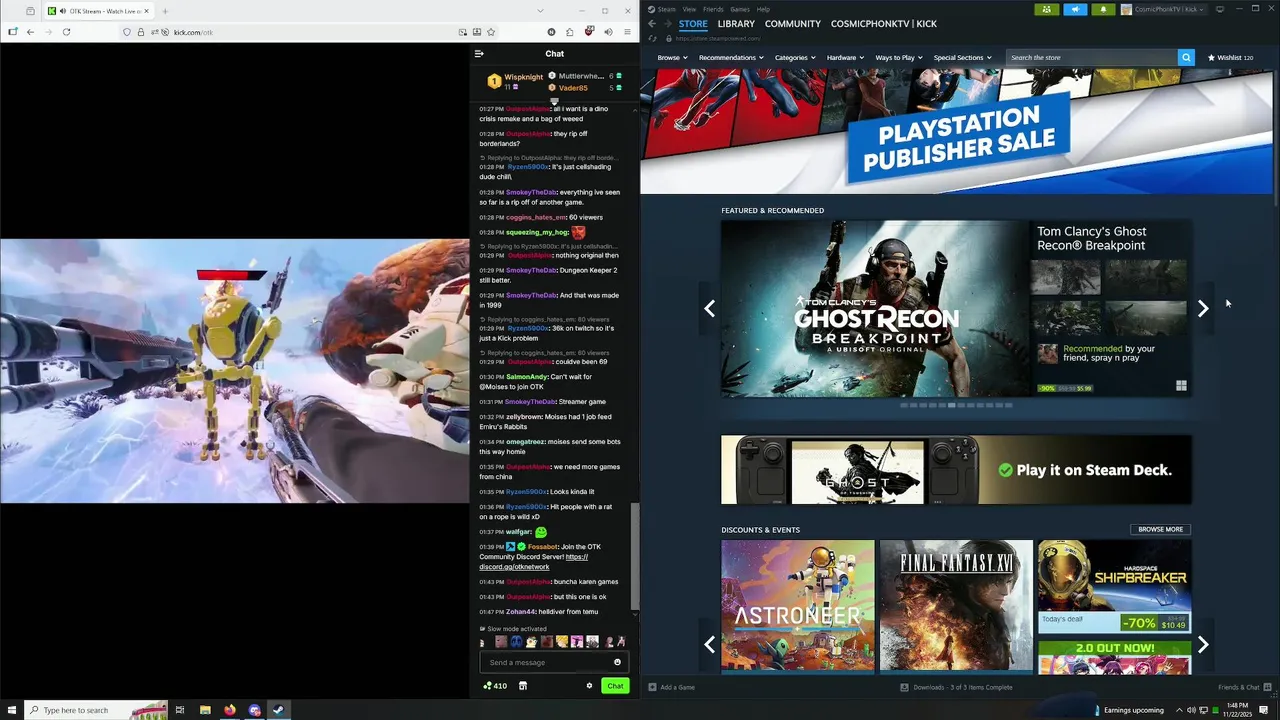Open the Firefox hamburger application menu
Viewport: 1280px width, 720px height.
coord(627,32)
